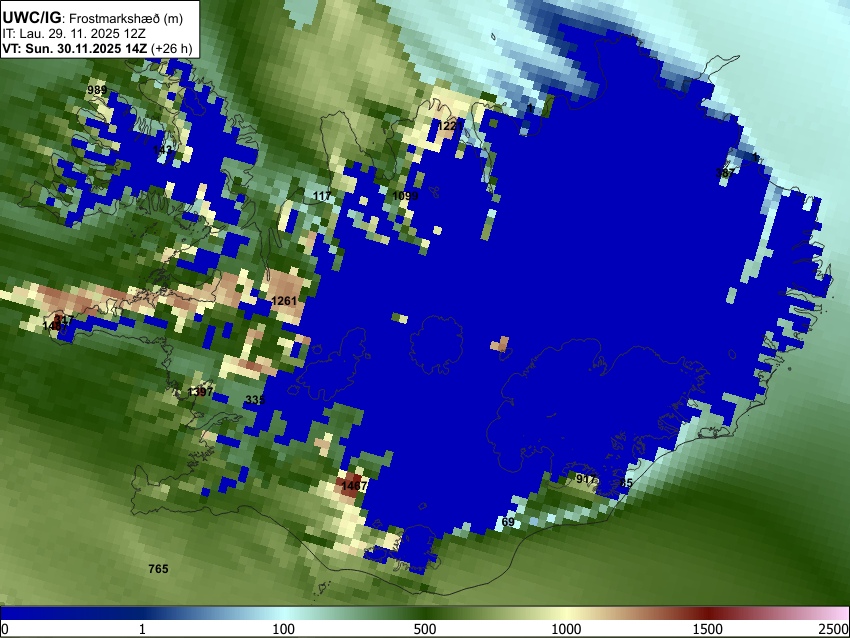Click the 1261 value label on the map
Viewport: 850px width, 638px height.
[x=284, y=301]
